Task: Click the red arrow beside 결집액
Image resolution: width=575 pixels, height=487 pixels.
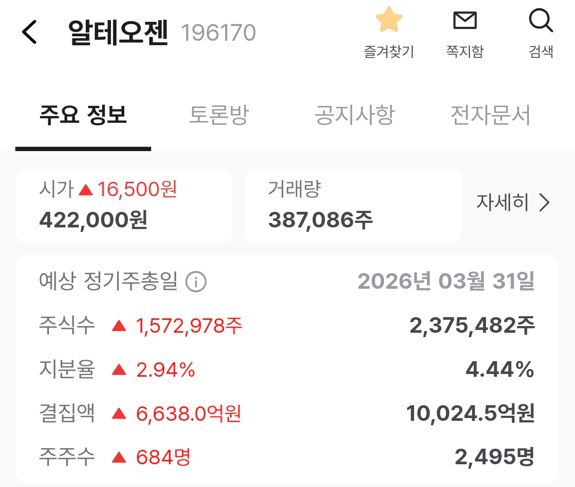Action: (x=119, y=414)
